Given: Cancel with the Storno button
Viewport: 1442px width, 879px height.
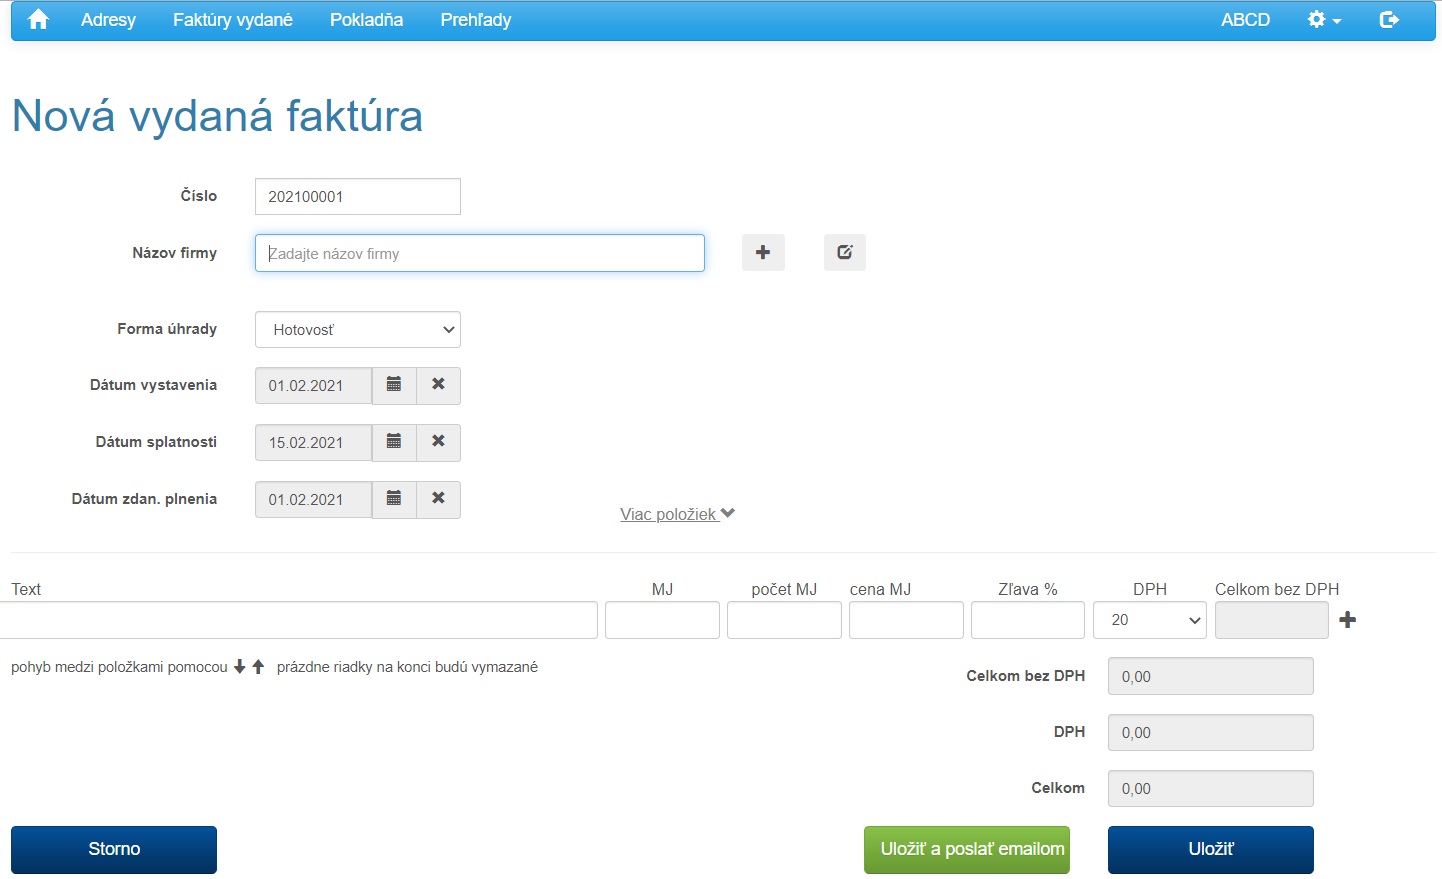Looking at the screenshot, I should pos(114,849).
